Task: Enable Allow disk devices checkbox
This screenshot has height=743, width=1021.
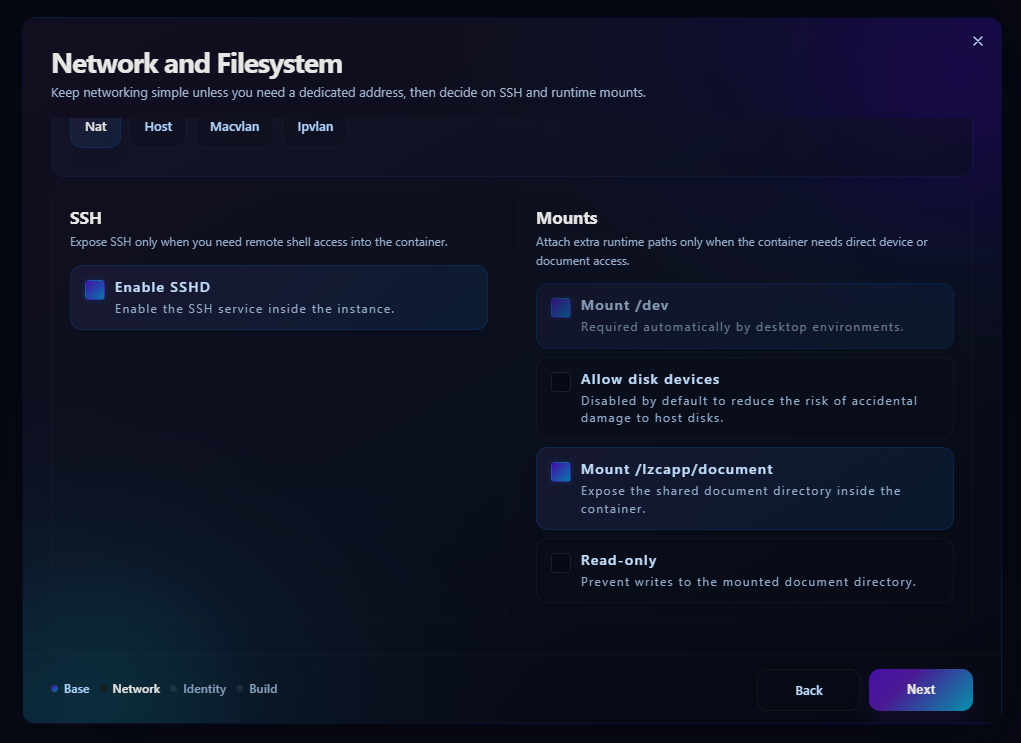Action: 561,382
